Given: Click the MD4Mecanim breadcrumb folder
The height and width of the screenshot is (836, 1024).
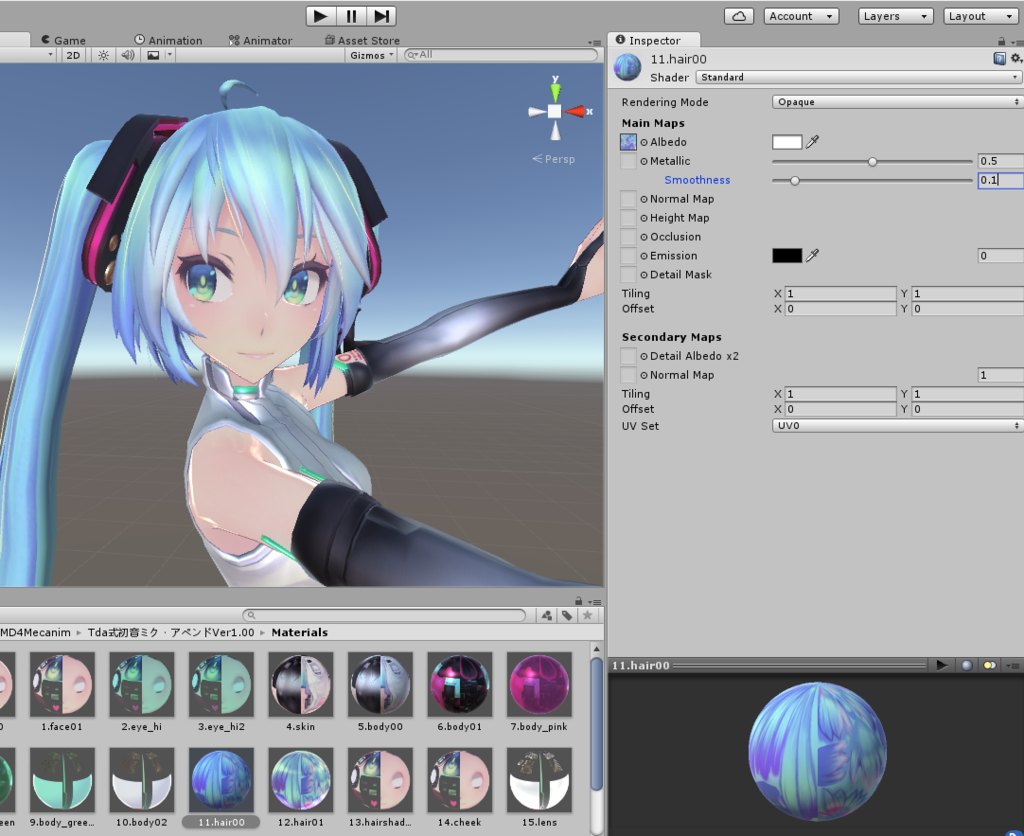Looking at the screenshot, I should pos(35,632).
